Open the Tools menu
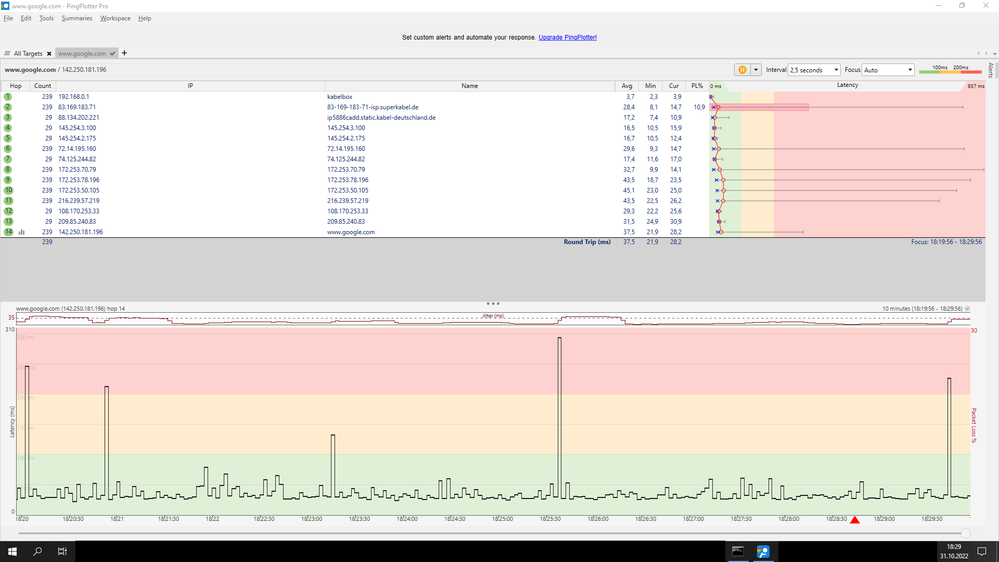 point(47,18)
